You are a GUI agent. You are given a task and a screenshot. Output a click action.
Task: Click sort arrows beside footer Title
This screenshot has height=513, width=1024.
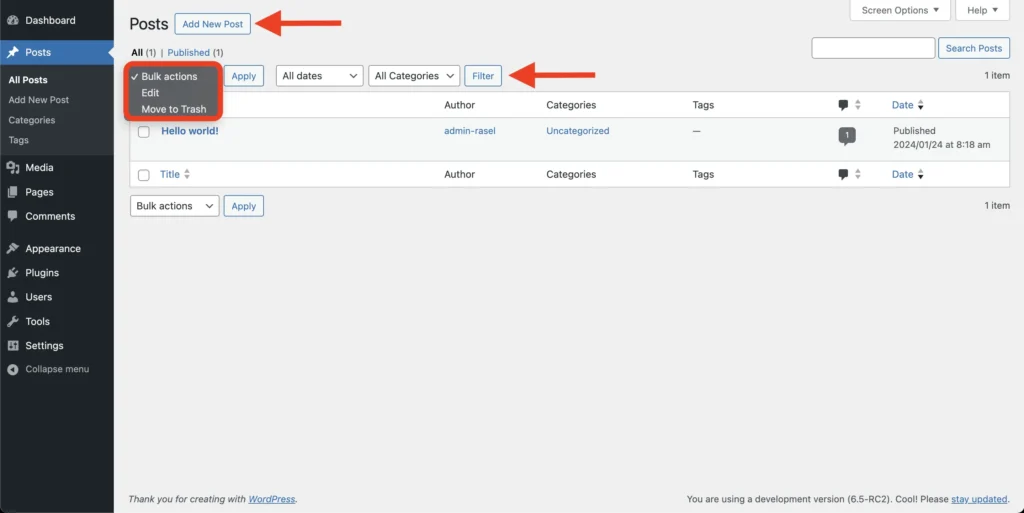tap(187, 174)
